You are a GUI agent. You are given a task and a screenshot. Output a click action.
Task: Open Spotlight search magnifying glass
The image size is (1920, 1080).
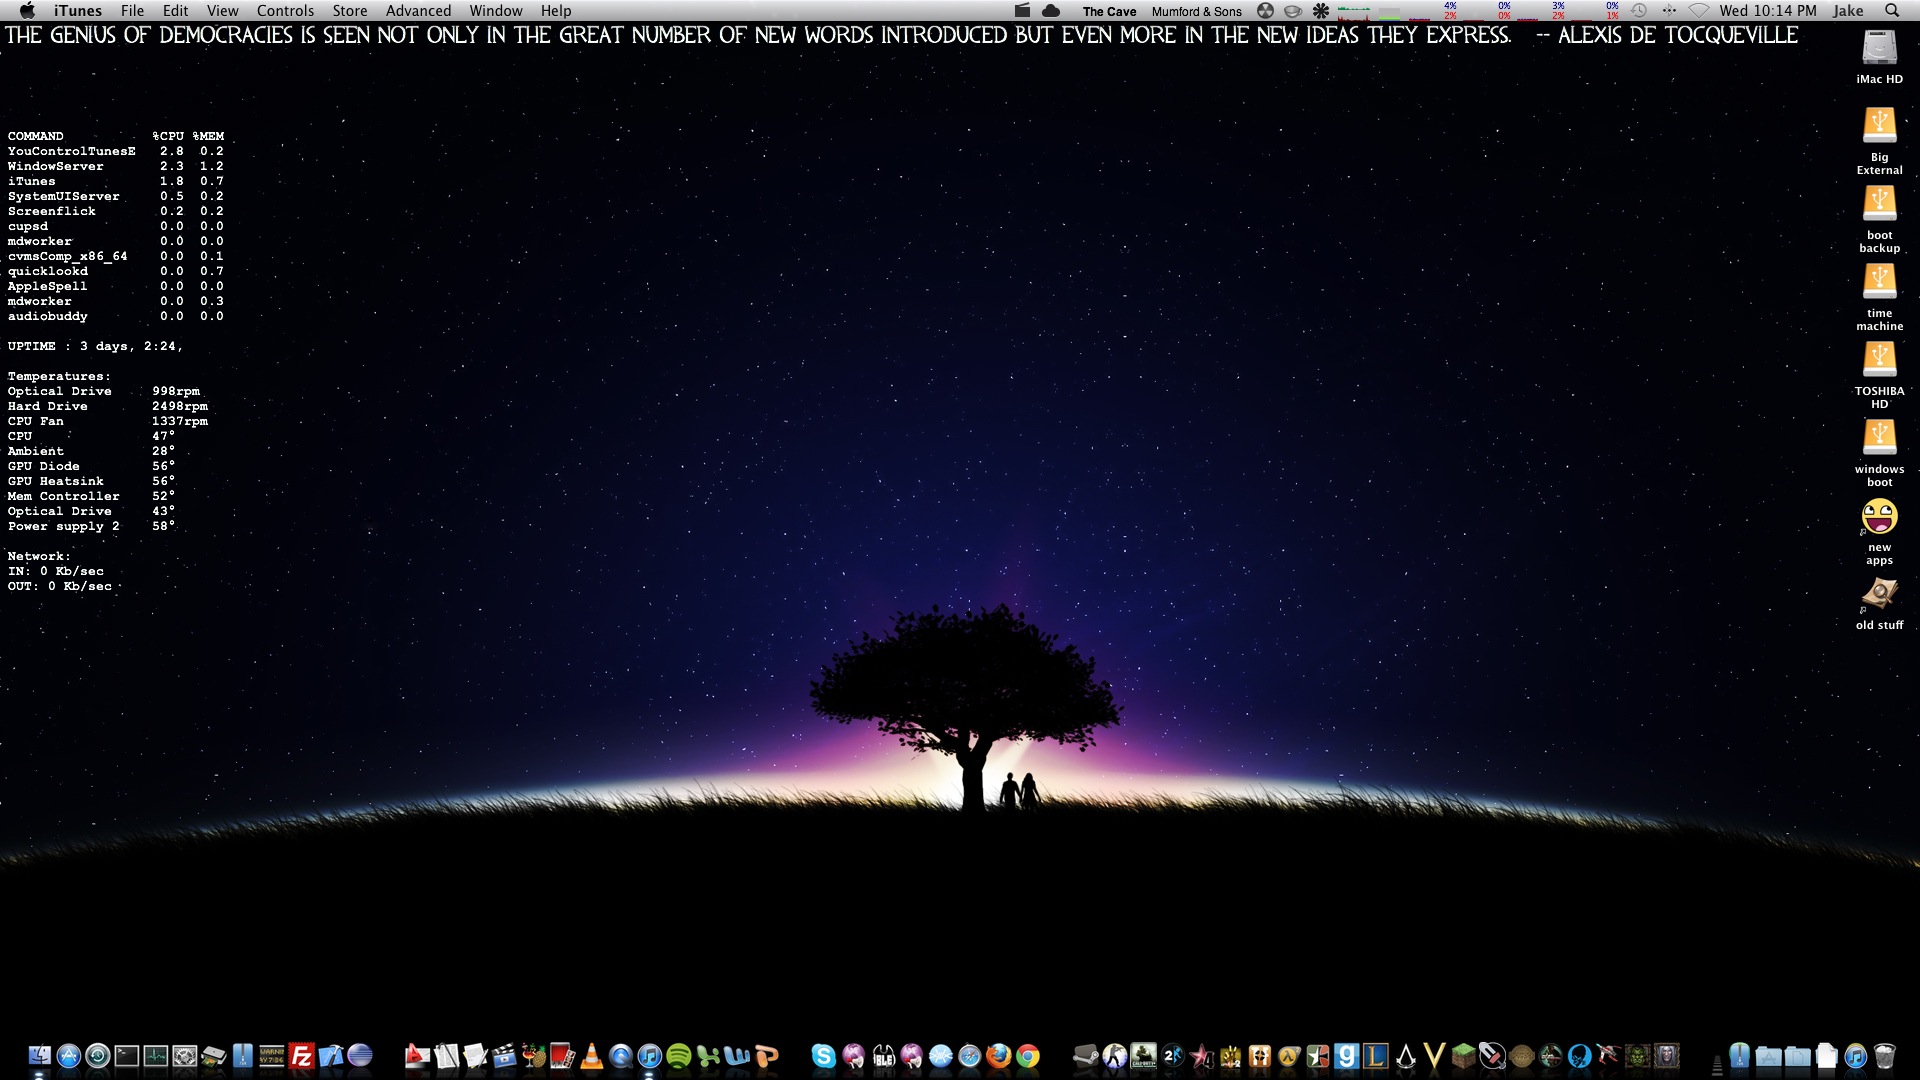[1891, 11]
